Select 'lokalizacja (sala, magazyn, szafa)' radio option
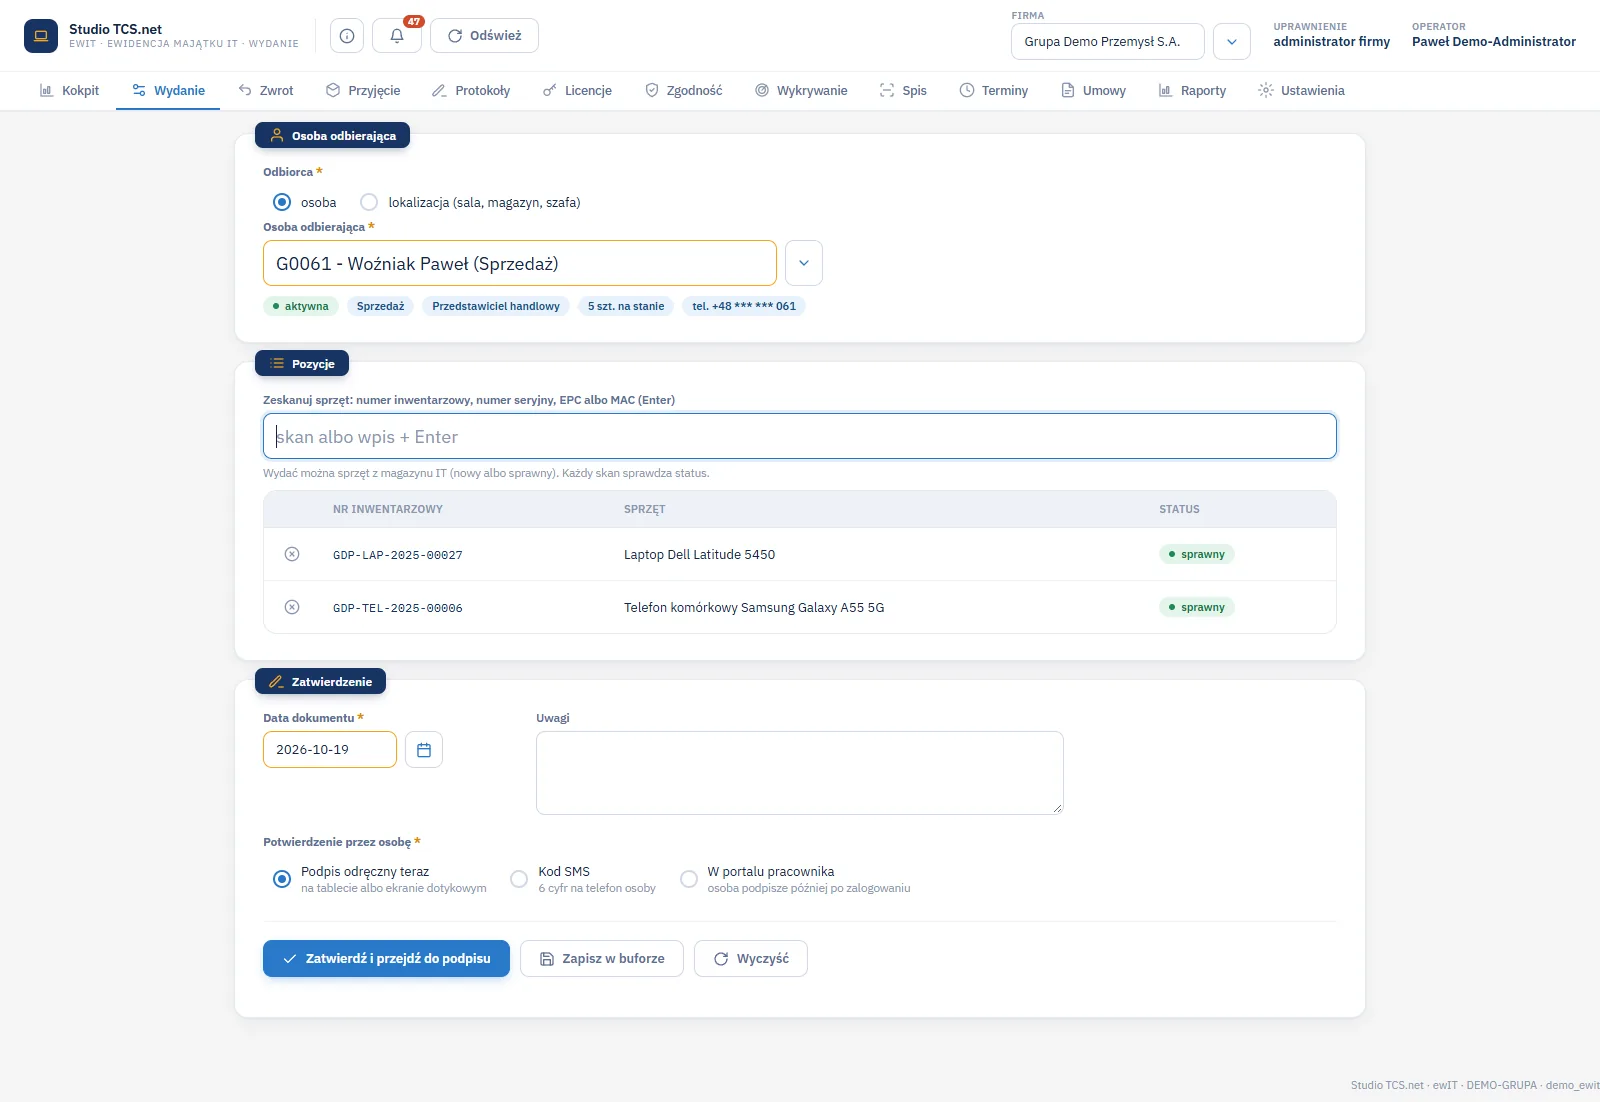Viewport: 1600px width, 1102px height. [x=369, y=202]
